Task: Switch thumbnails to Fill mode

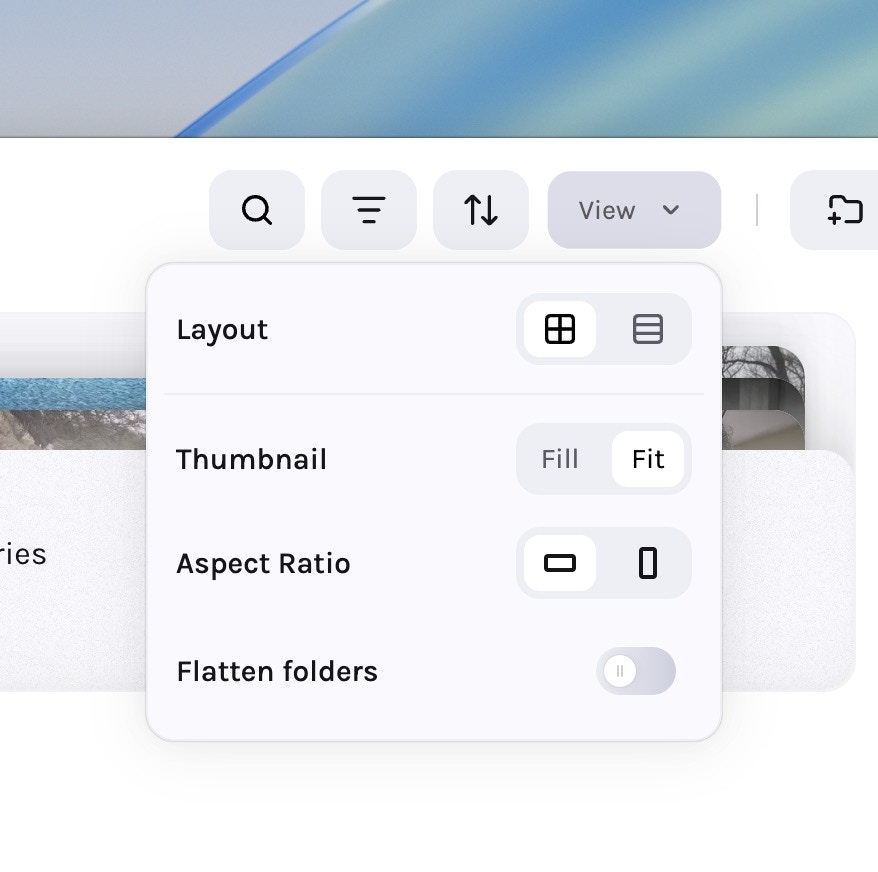Action: [x=561, y=459]
